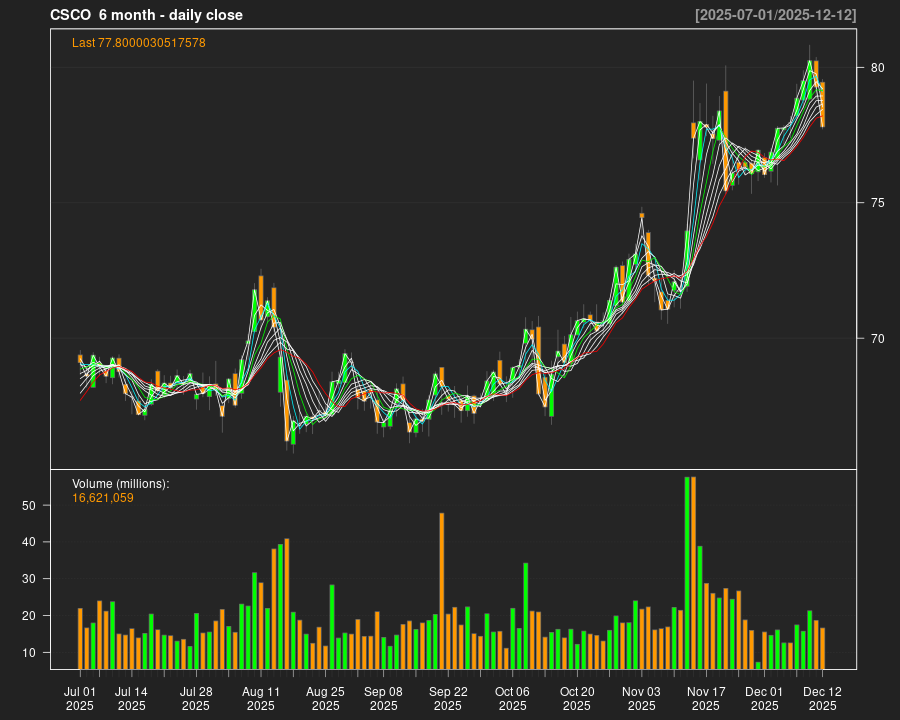Click the 80 price axis label
The image size is (900, 720).
click(877, 68)
